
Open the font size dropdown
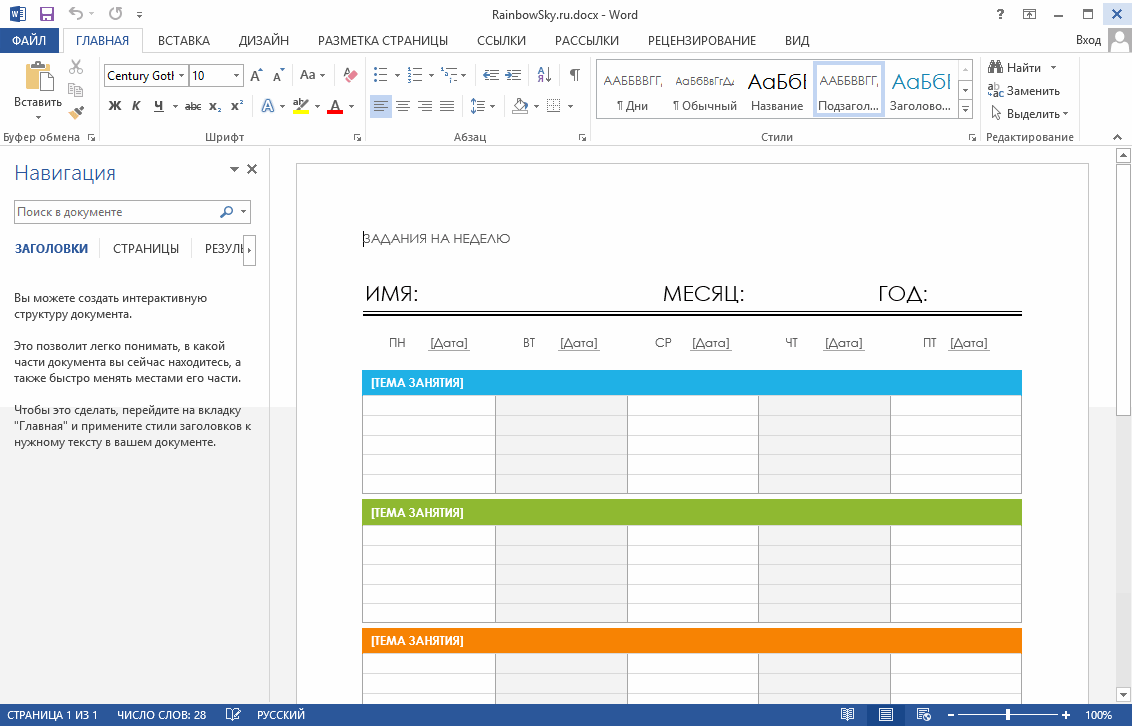tap(236, 76)
